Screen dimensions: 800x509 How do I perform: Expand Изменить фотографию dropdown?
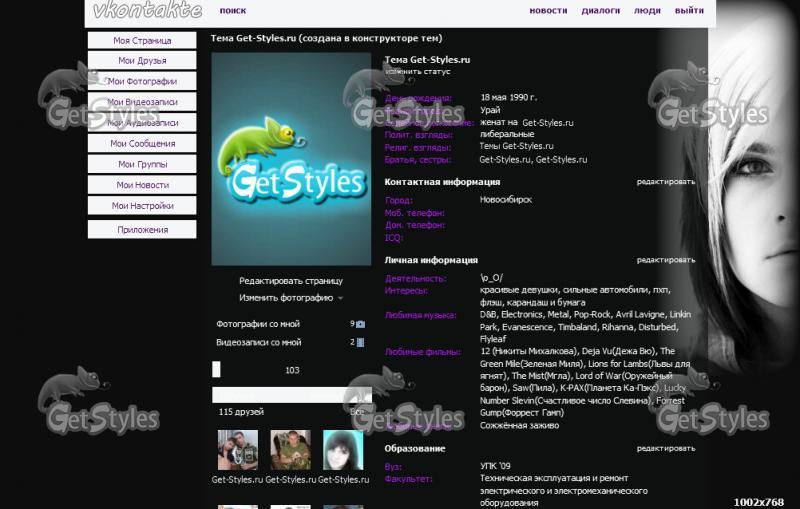pyautogui.click(x=291, y=298)
